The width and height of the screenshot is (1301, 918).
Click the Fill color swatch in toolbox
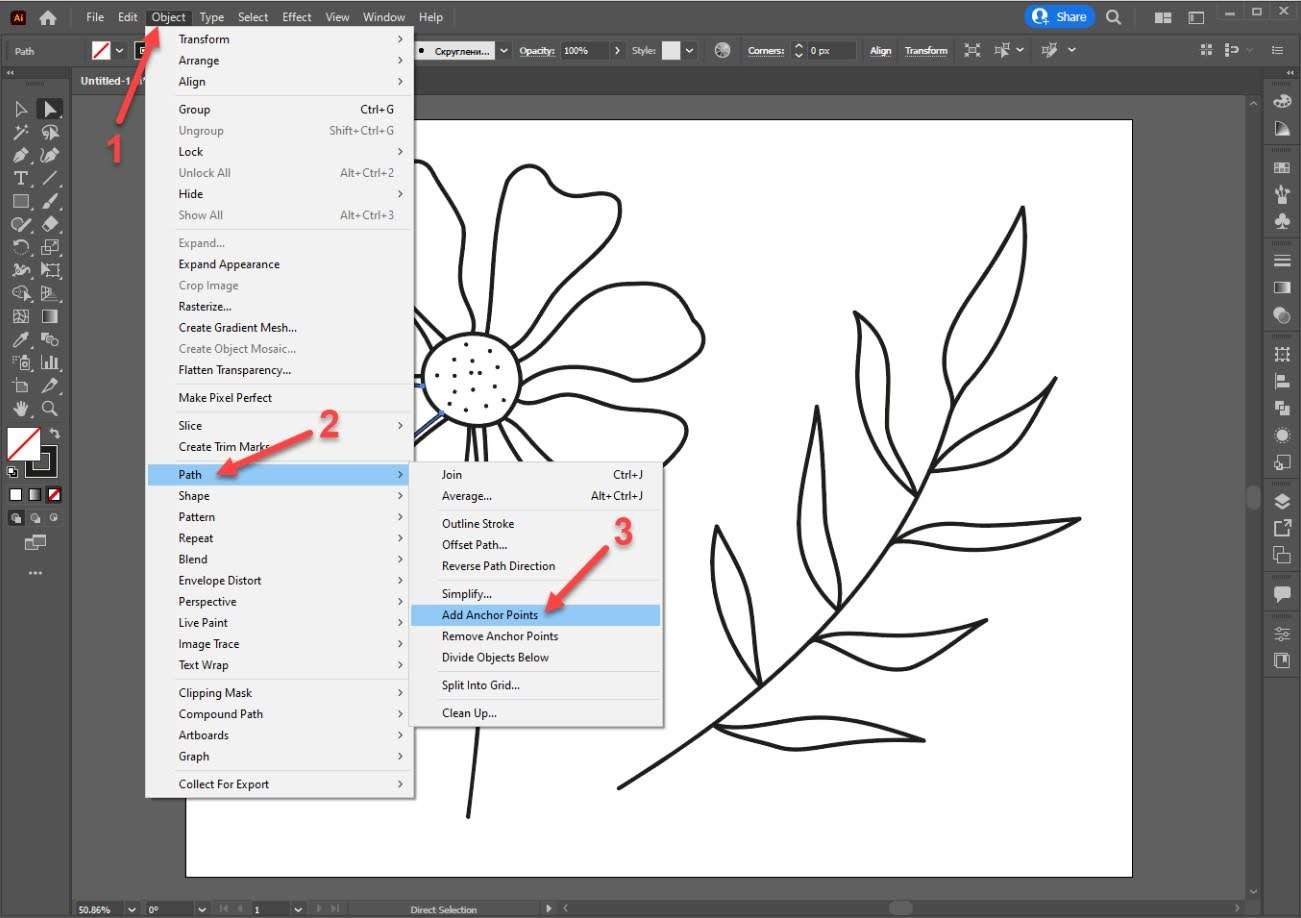point(24,443)
